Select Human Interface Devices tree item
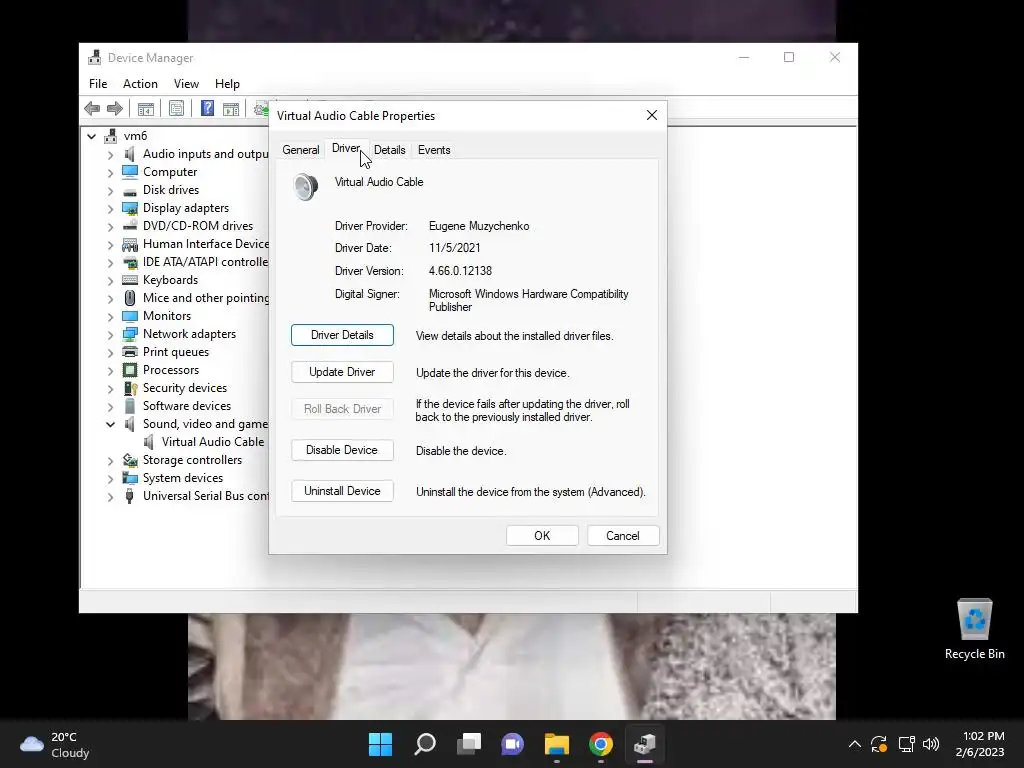Image resolution: width=1024 pixels, height=768 pixels. (205, 244)
